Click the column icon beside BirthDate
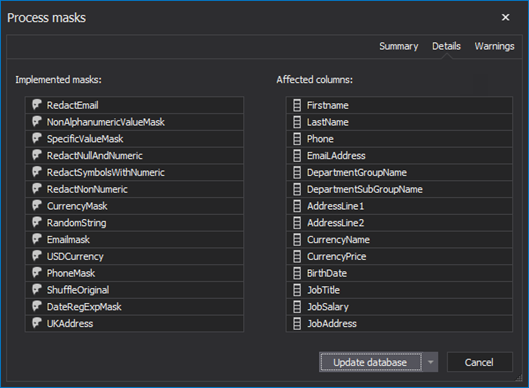The width and height of the screenshot is (529, 388). coord(297,273)
